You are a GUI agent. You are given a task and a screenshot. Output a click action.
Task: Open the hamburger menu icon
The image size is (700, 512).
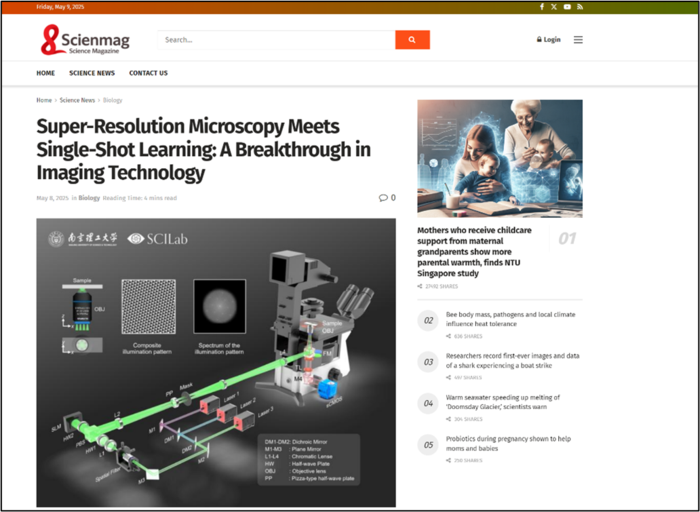[578, 40]
